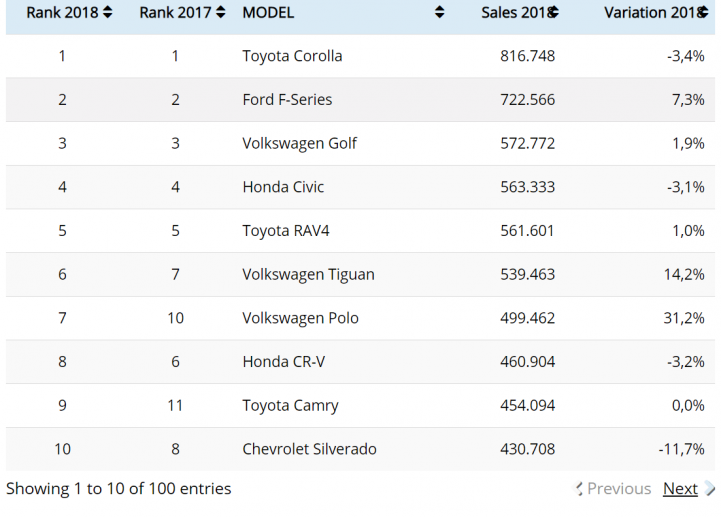Click the Next page chevron icon
The image size is (721, 517).
click(x=710, y=488)
